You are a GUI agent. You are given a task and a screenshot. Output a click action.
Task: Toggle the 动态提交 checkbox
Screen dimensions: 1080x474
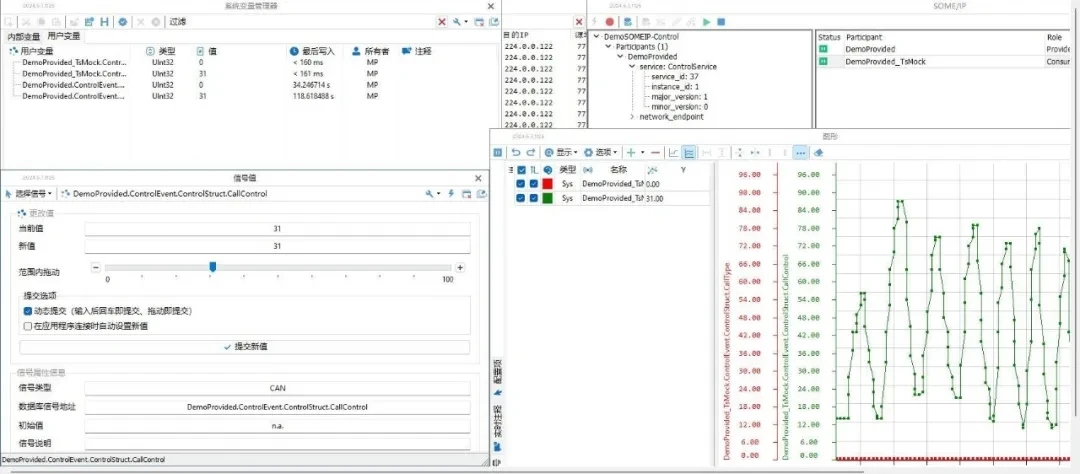click(28, 311)
